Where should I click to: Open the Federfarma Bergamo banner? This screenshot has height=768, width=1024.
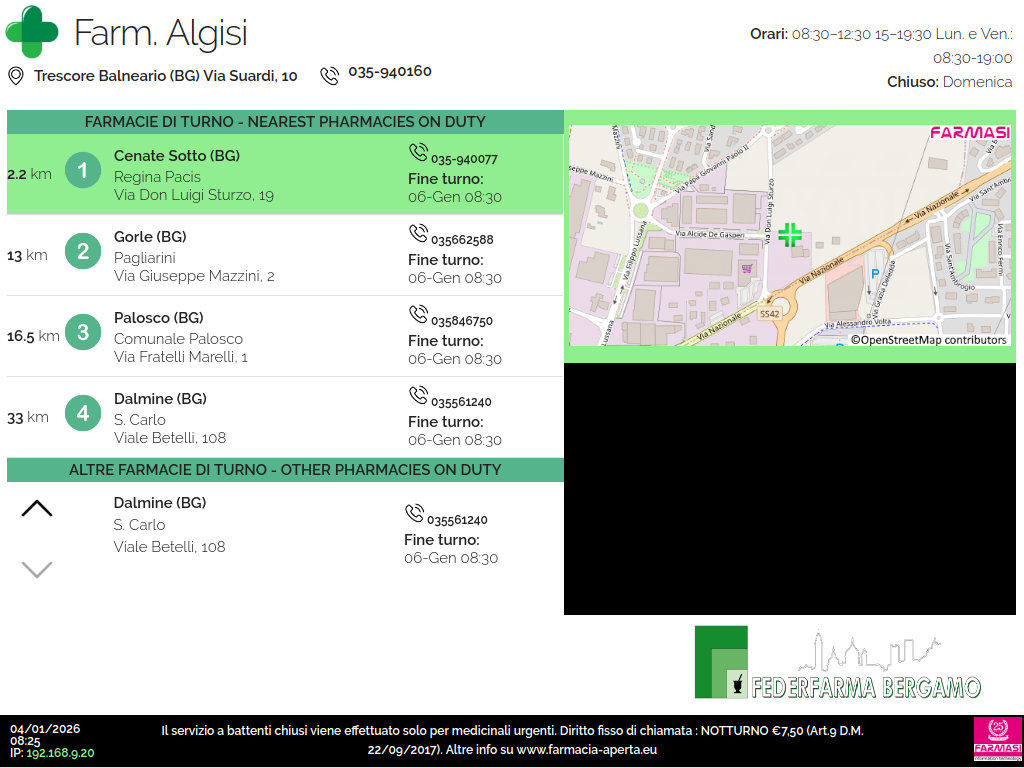(x=838, y=663)
